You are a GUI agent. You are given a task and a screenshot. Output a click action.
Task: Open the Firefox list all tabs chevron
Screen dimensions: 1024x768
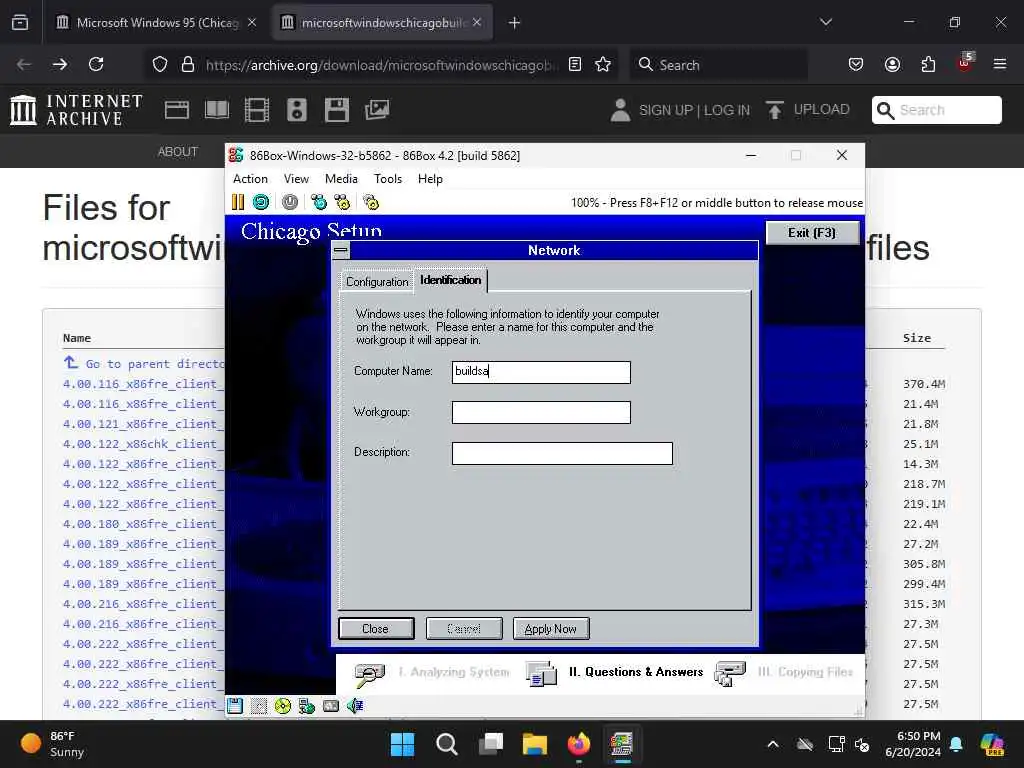click(826, 22)
